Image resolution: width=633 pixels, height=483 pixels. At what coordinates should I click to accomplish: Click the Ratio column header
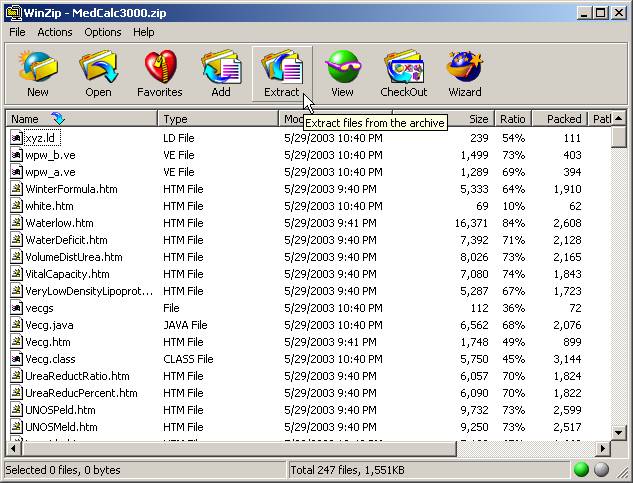[513, 119]
